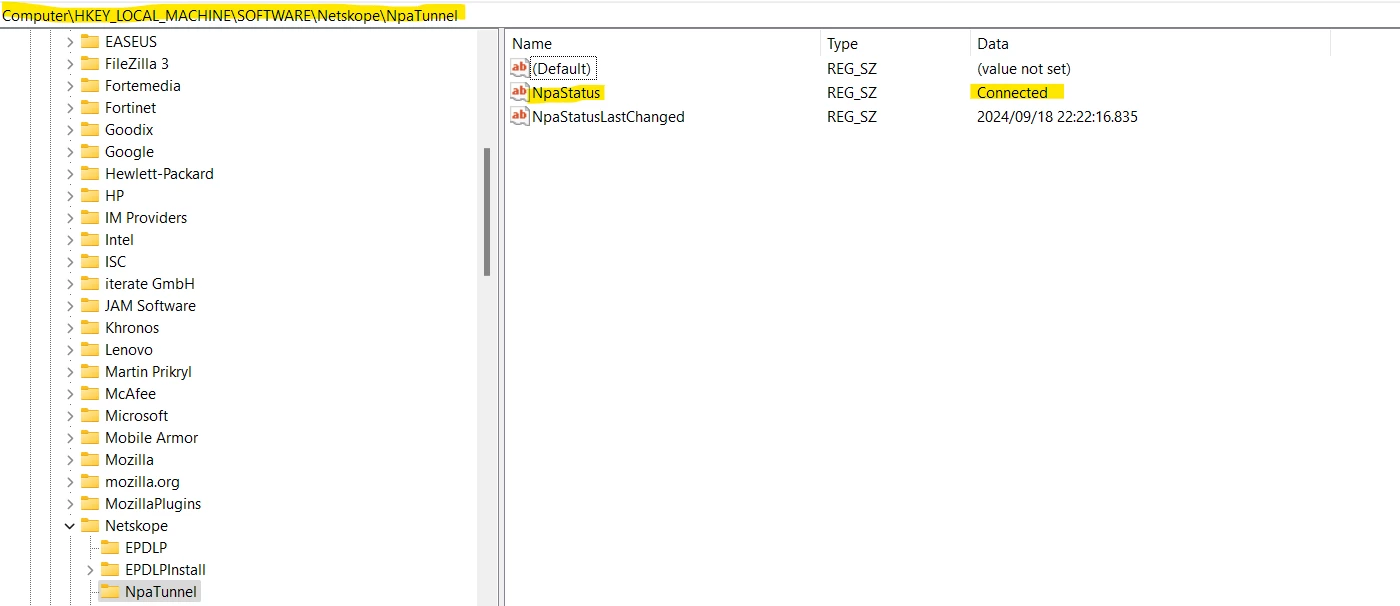The height and width of the screenshot is (606, 1400).
Task: Click the Goodix folder icon
Action: tap(90, 130)
